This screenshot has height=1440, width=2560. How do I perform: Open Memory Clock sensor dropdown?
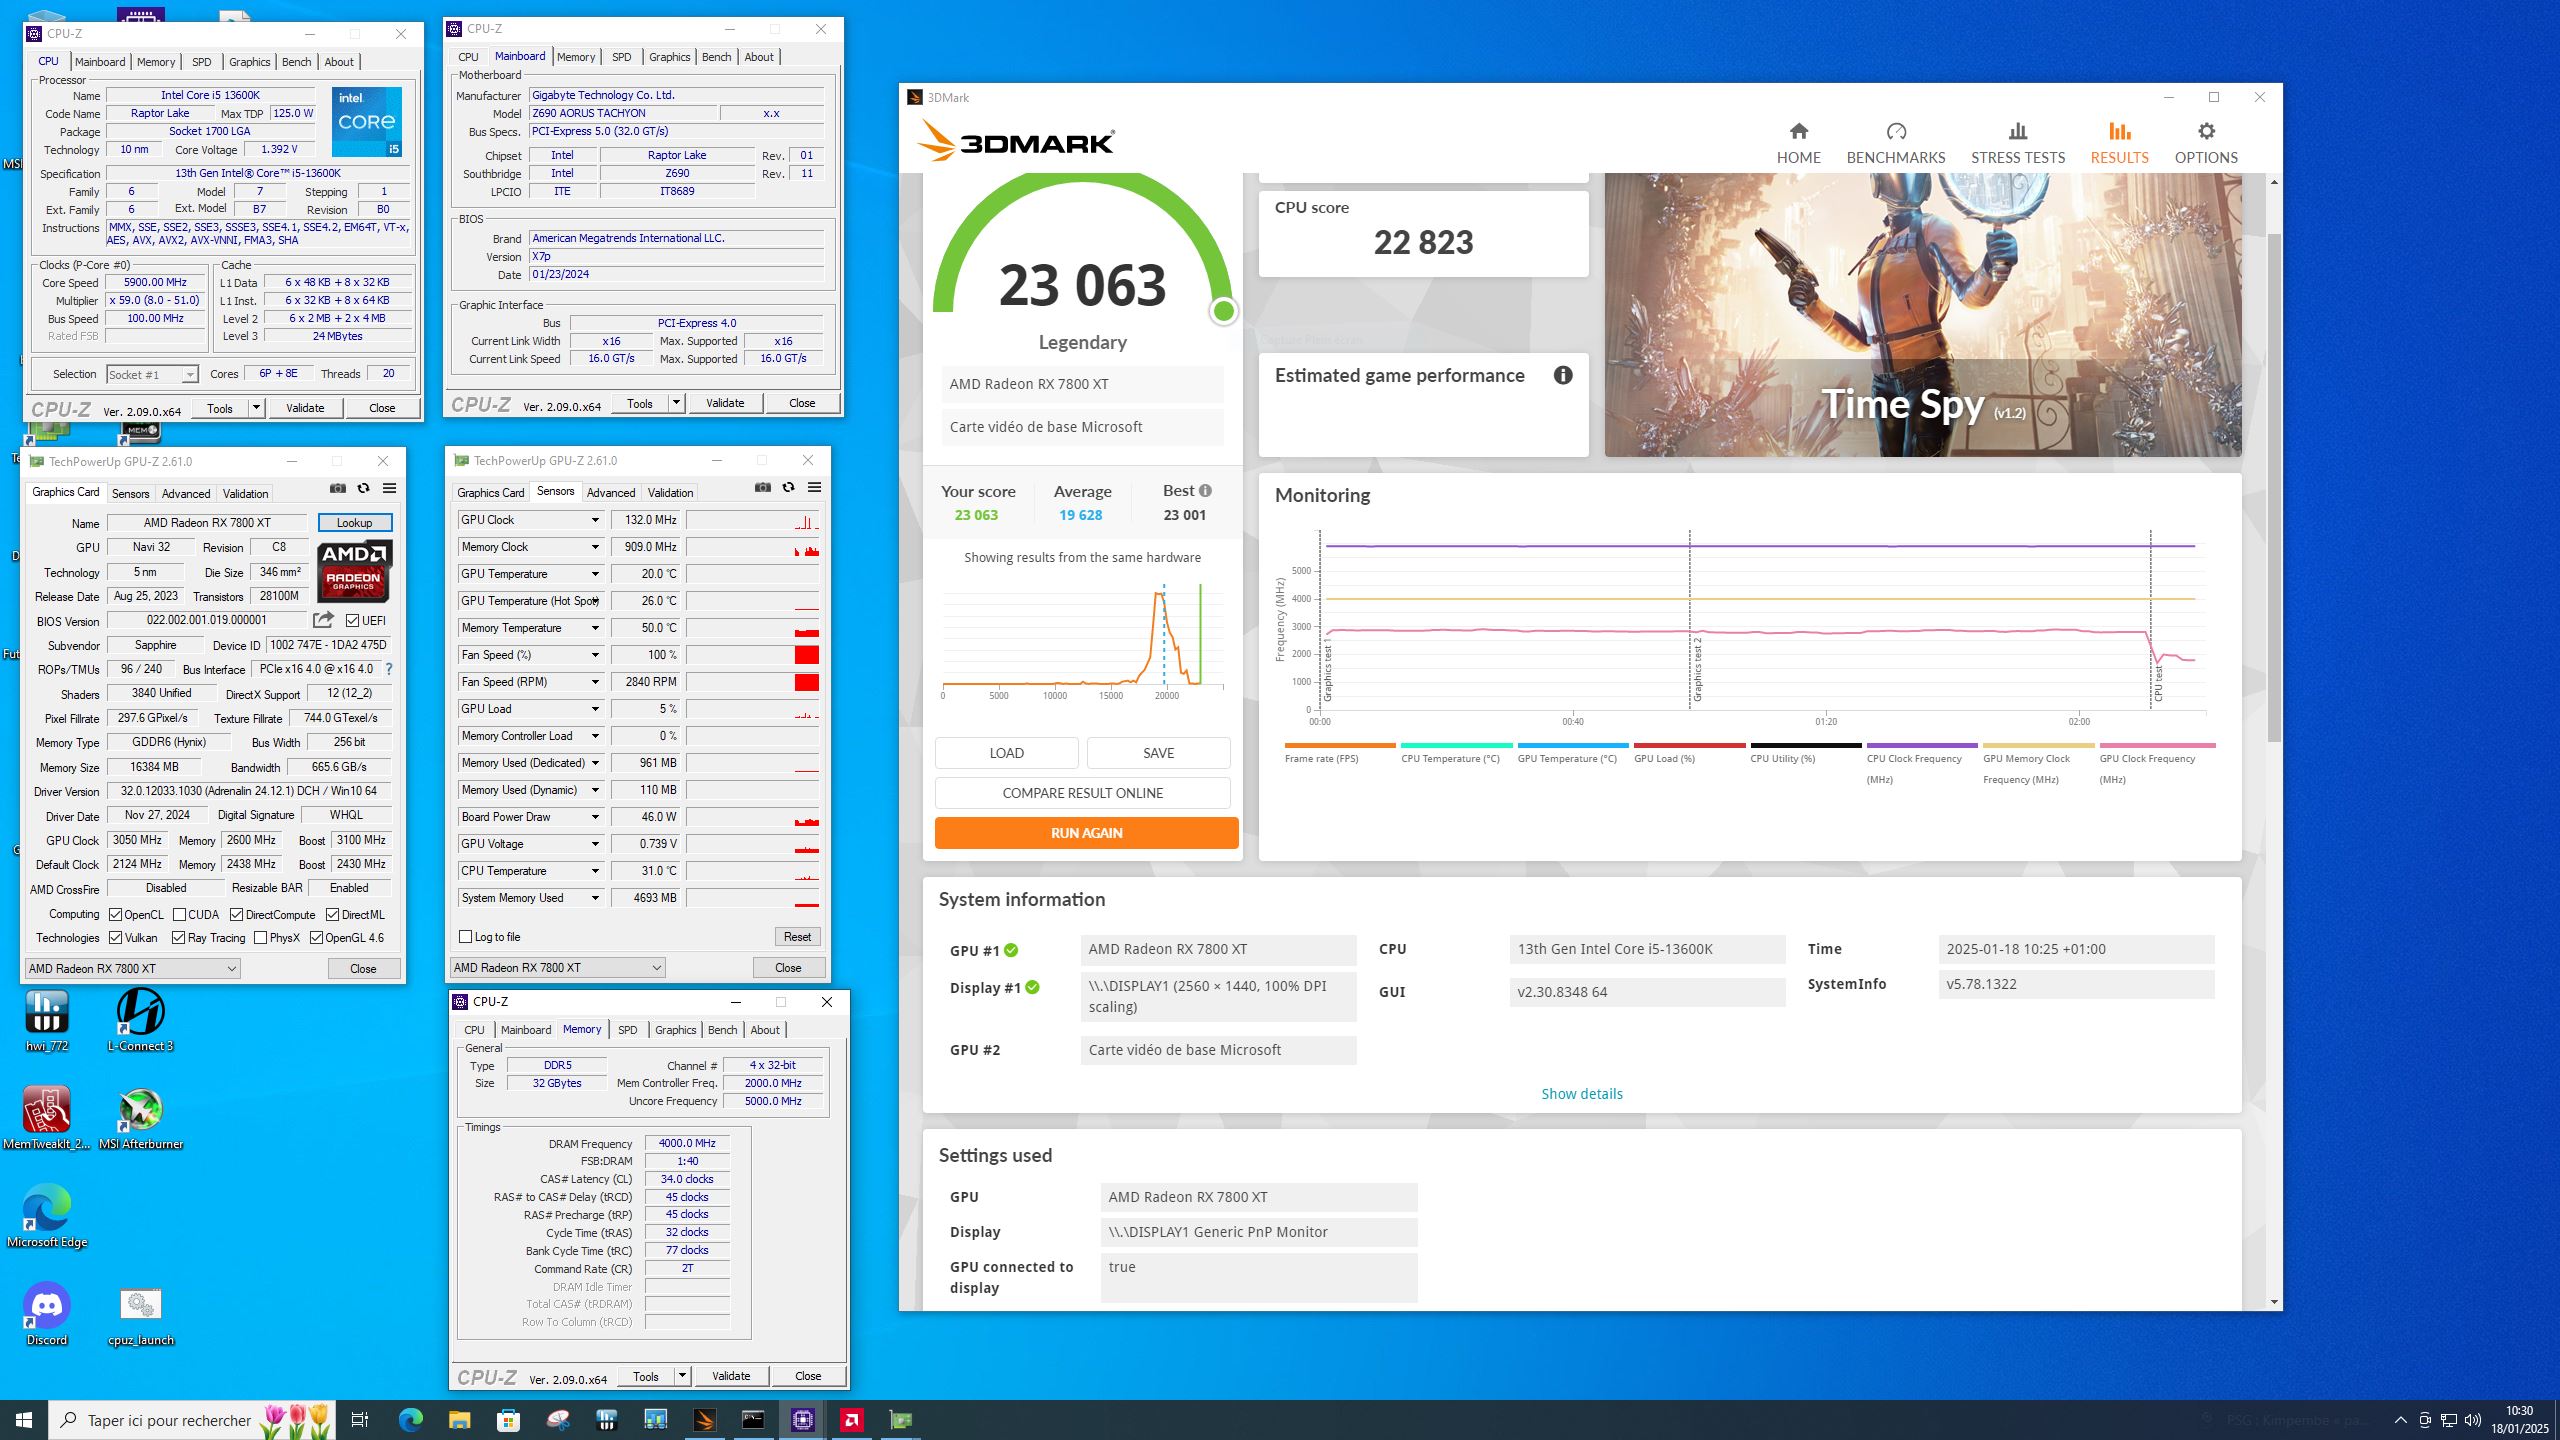tap(594, 547)
